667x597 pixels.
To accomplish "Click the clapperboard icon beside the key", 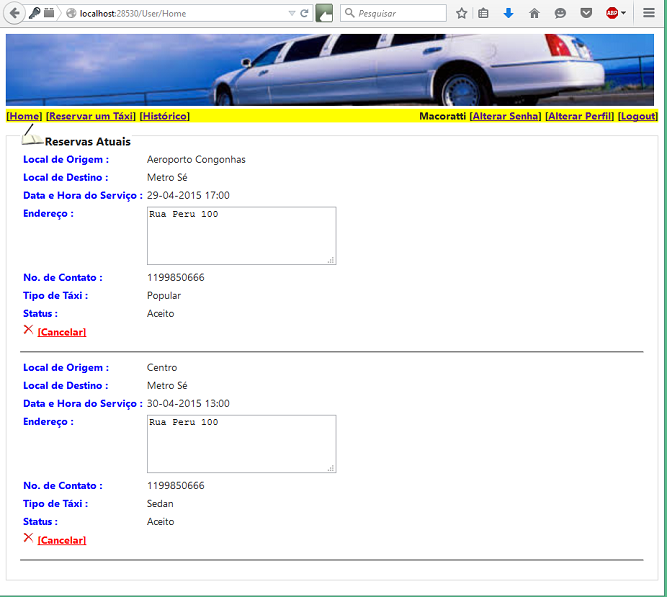I will tap(49, 13).
